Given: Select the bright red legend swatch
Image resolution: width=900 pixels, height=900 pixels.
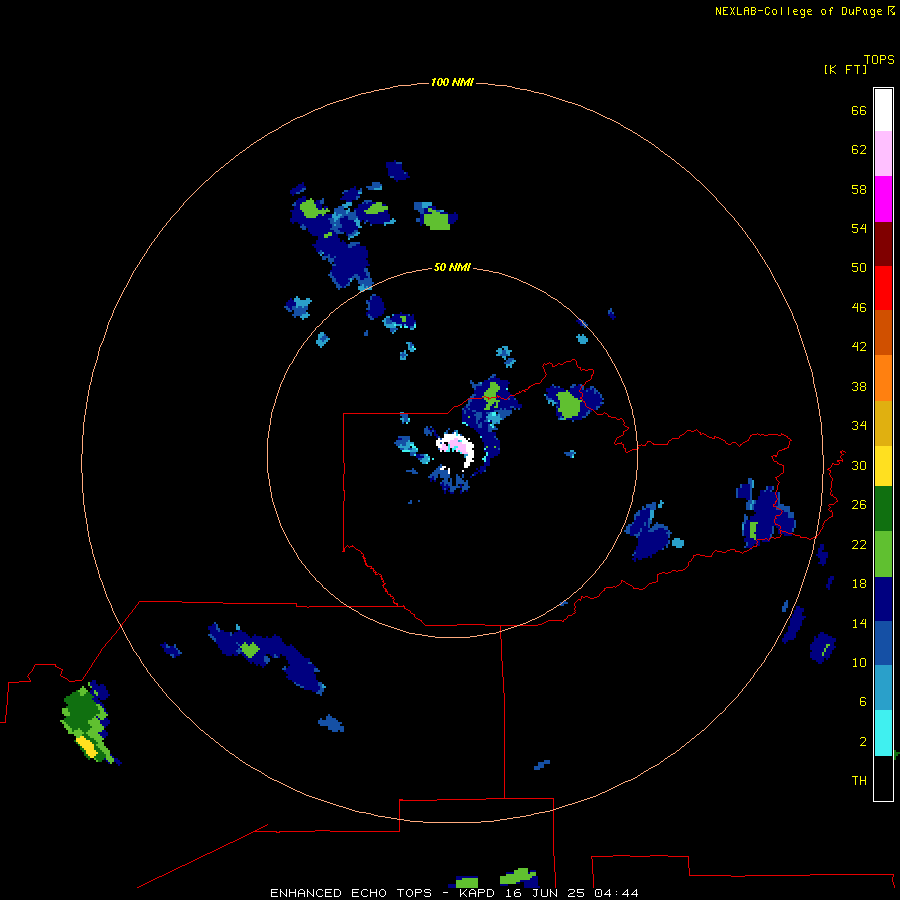Looking at the screenshot, I should click(883, 288).
